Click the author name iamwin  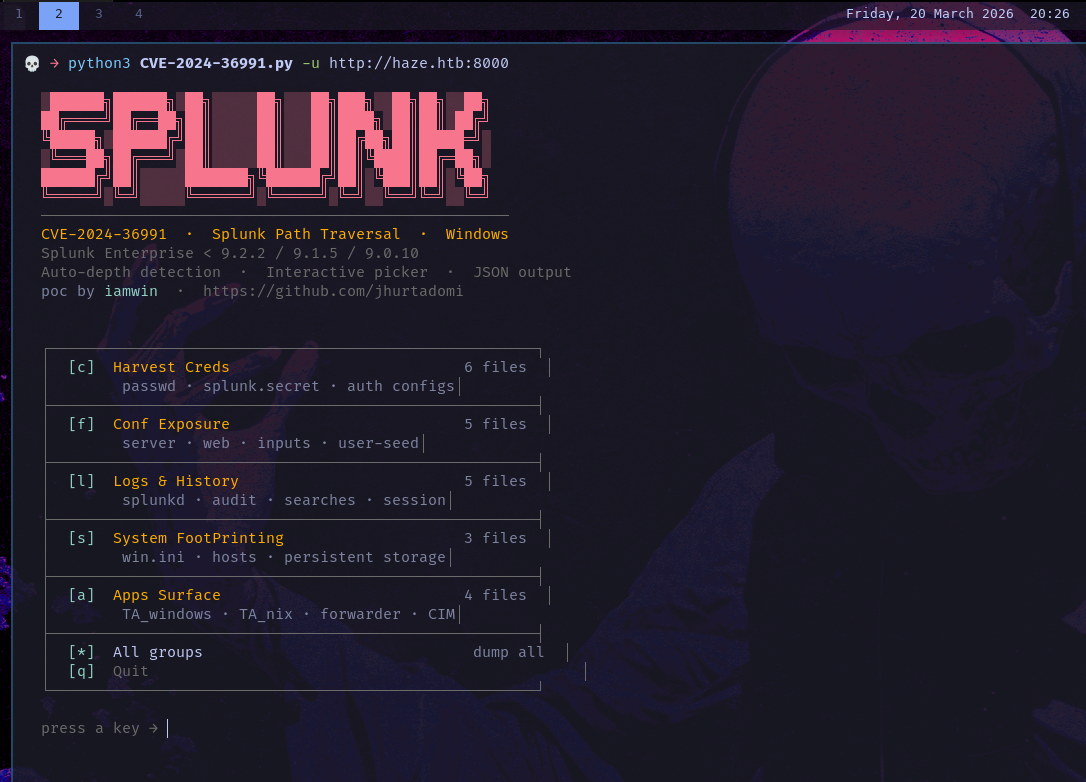(131, 291)
